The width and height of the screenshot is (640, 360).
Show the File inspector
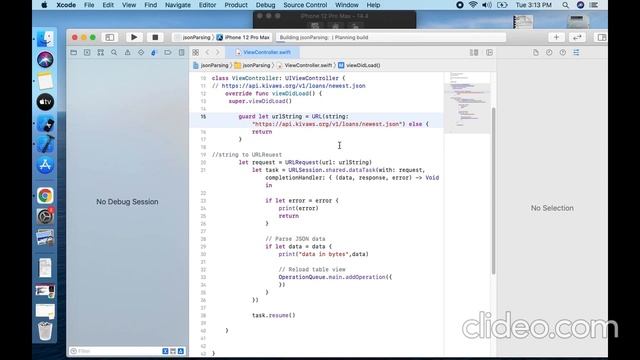click(536, 52)
